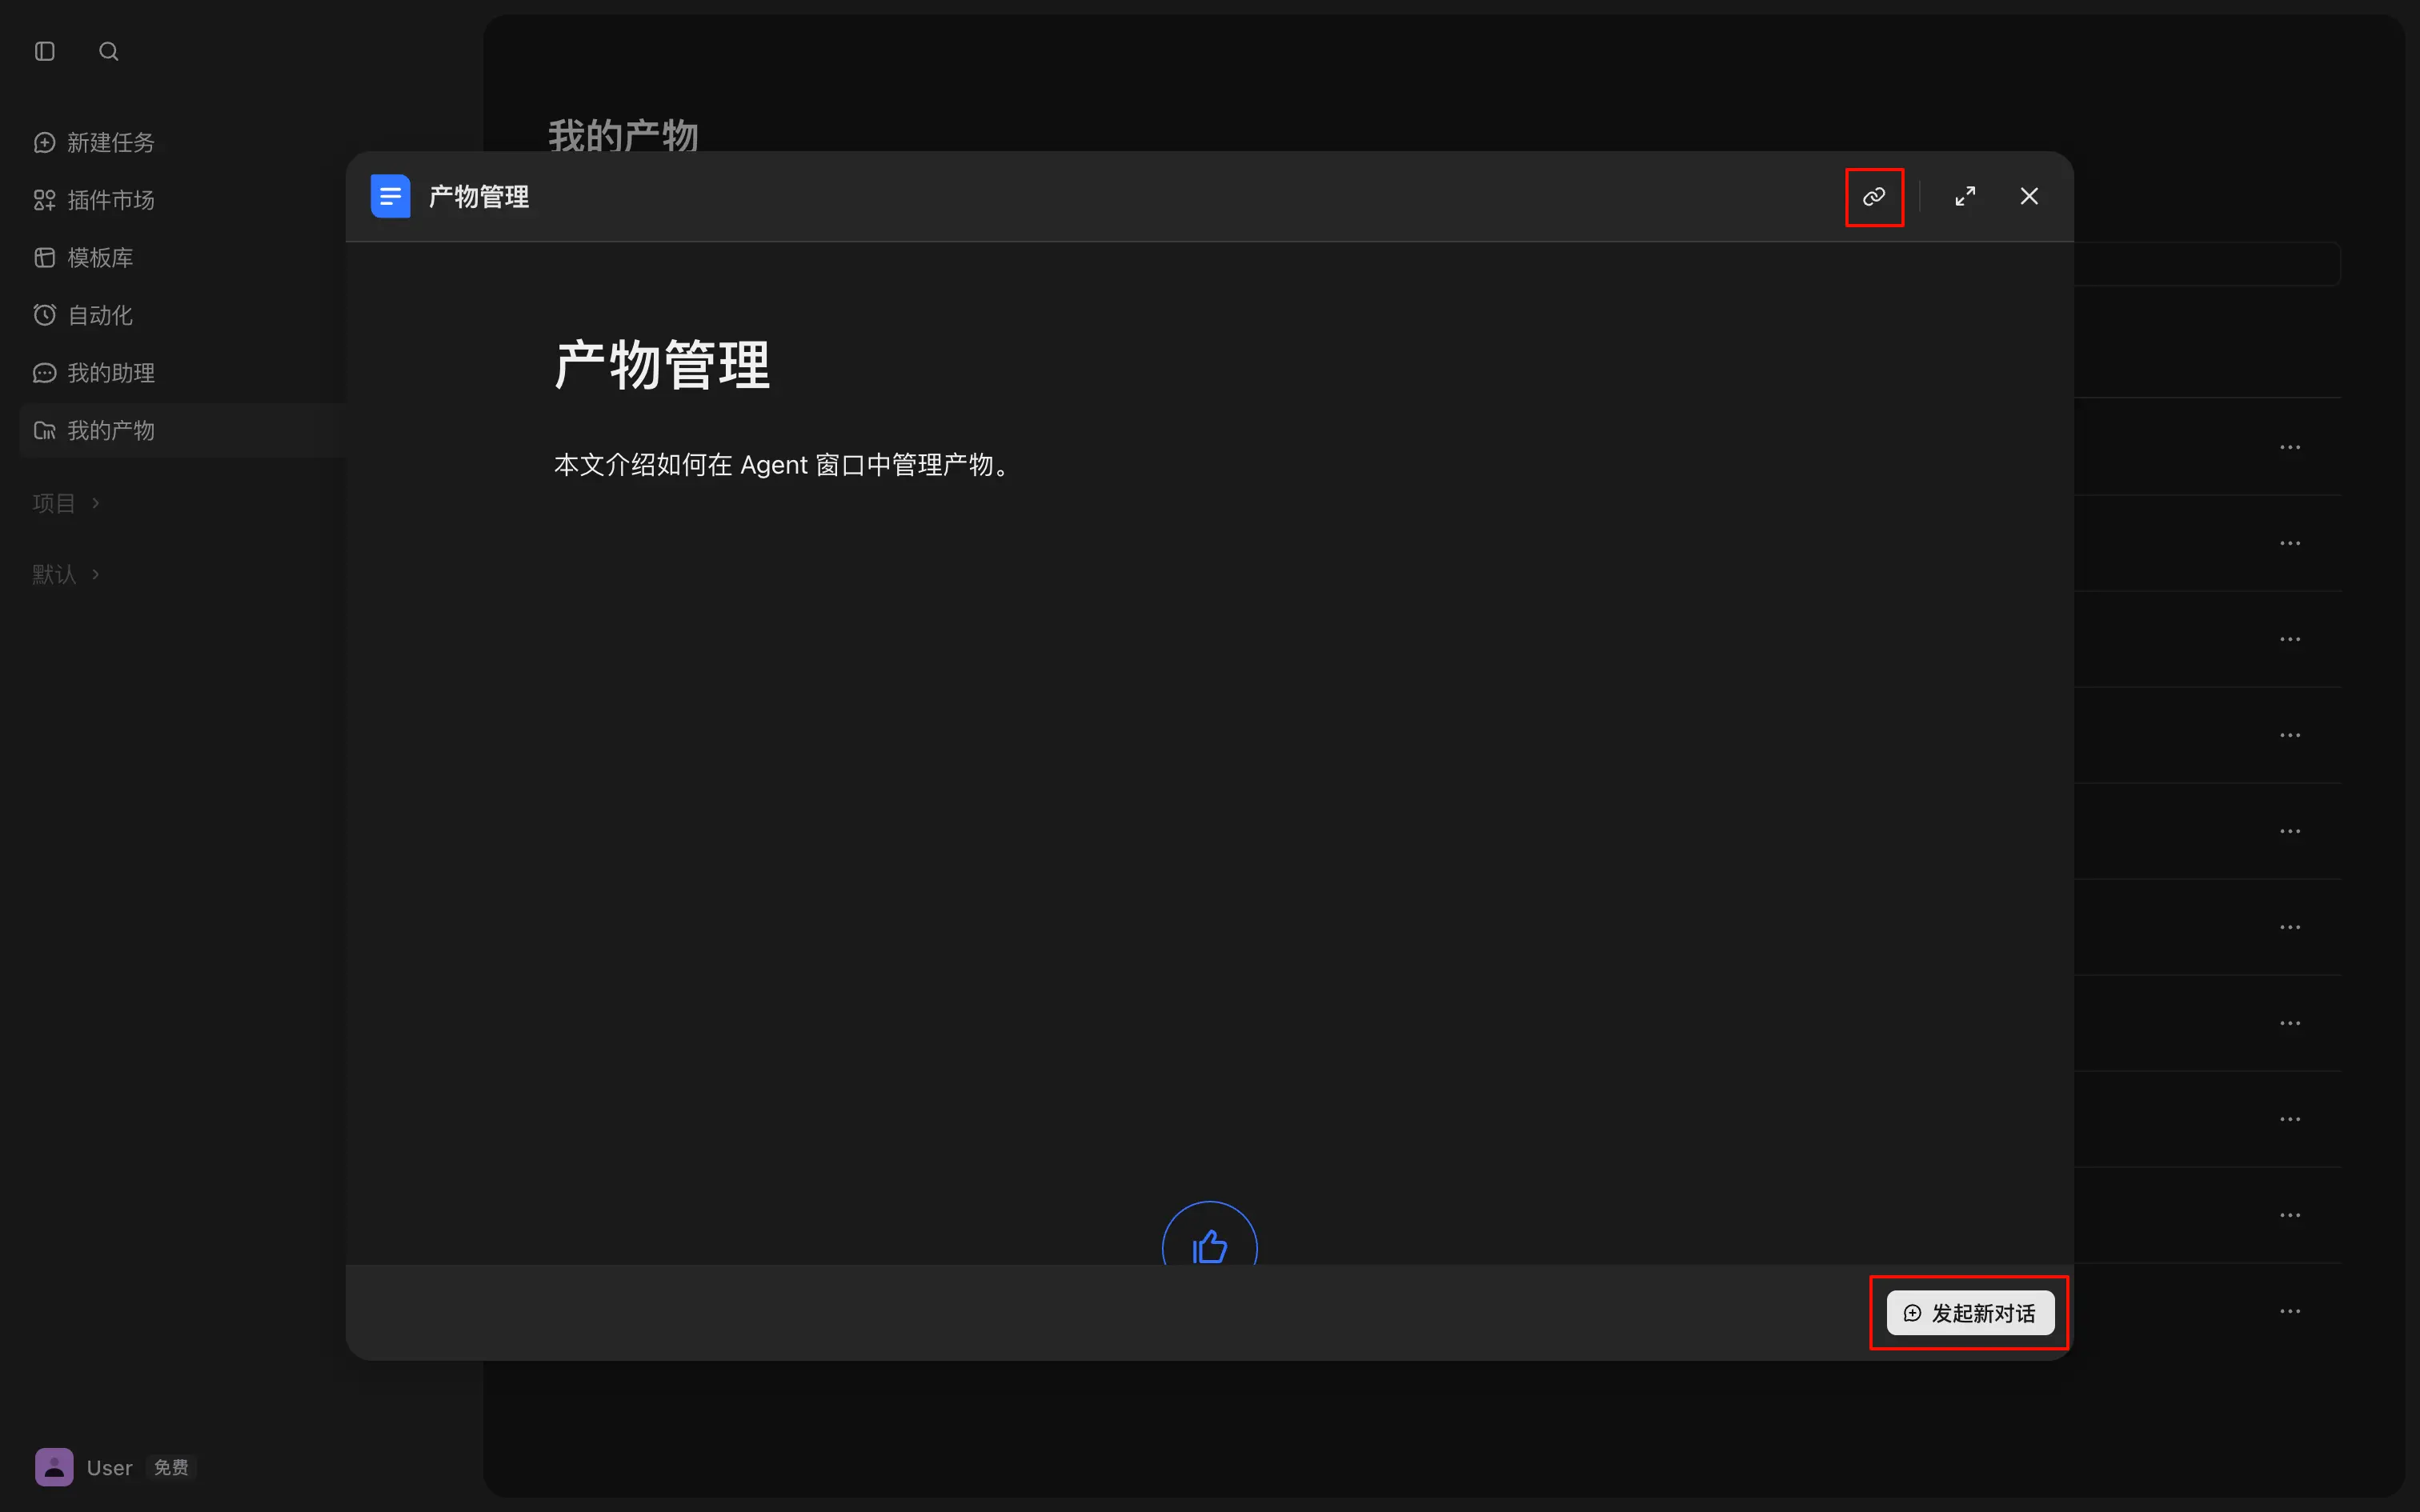Screen dimensions: 2420x1512
Task: Open the search magnifier icon
Action: pos(109,51)
